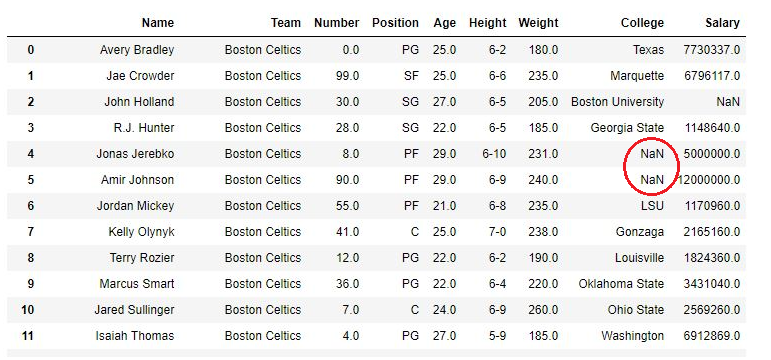771x360 pixels.
Task: Click the circled NaN for Jonas Jerebko
Action: [652, 154]
